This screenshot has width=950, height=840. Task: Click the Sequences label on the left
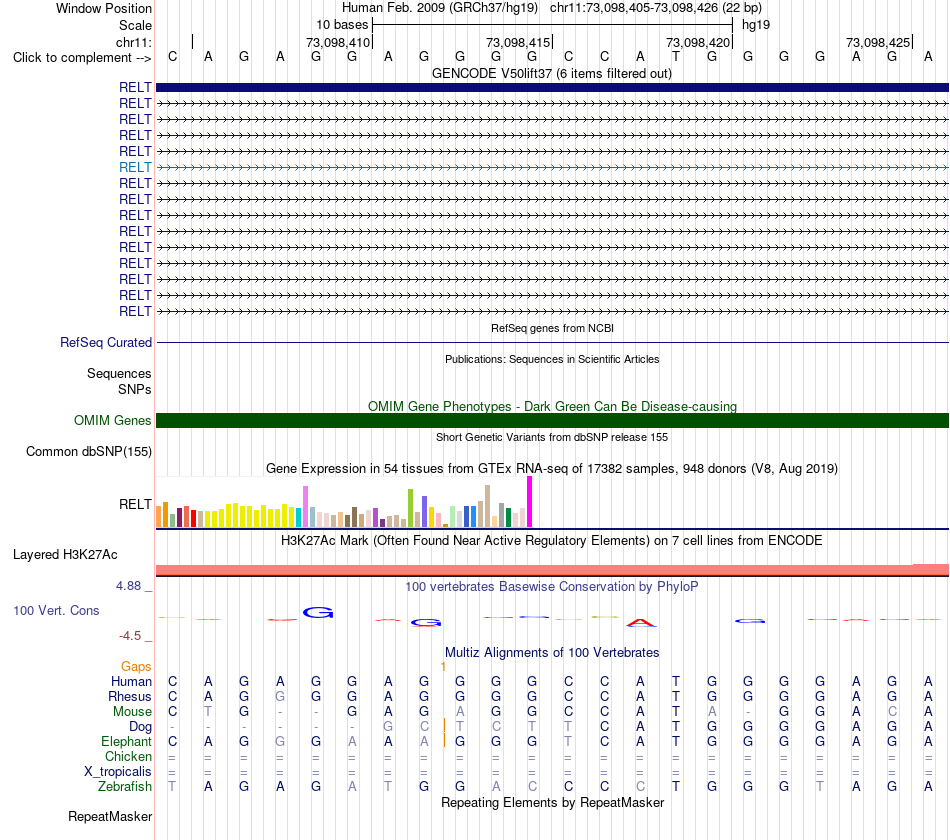119,373
